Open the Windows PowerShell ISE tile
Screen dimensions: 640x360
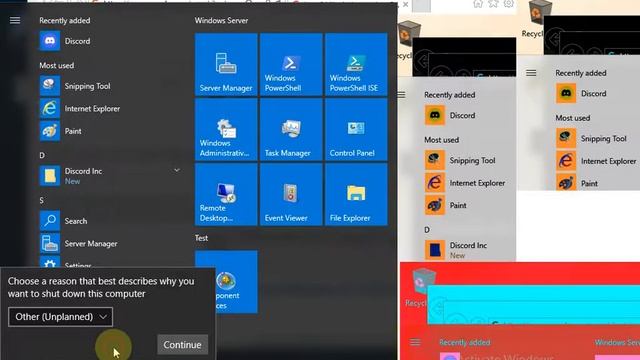pyautogui.click(x=356, y=64)
